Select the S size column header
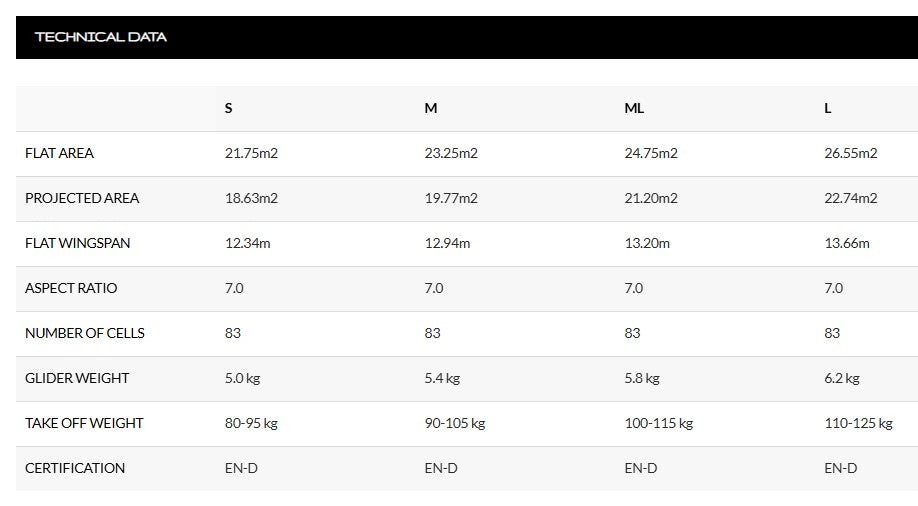918x506 pixels. [229, 108]
